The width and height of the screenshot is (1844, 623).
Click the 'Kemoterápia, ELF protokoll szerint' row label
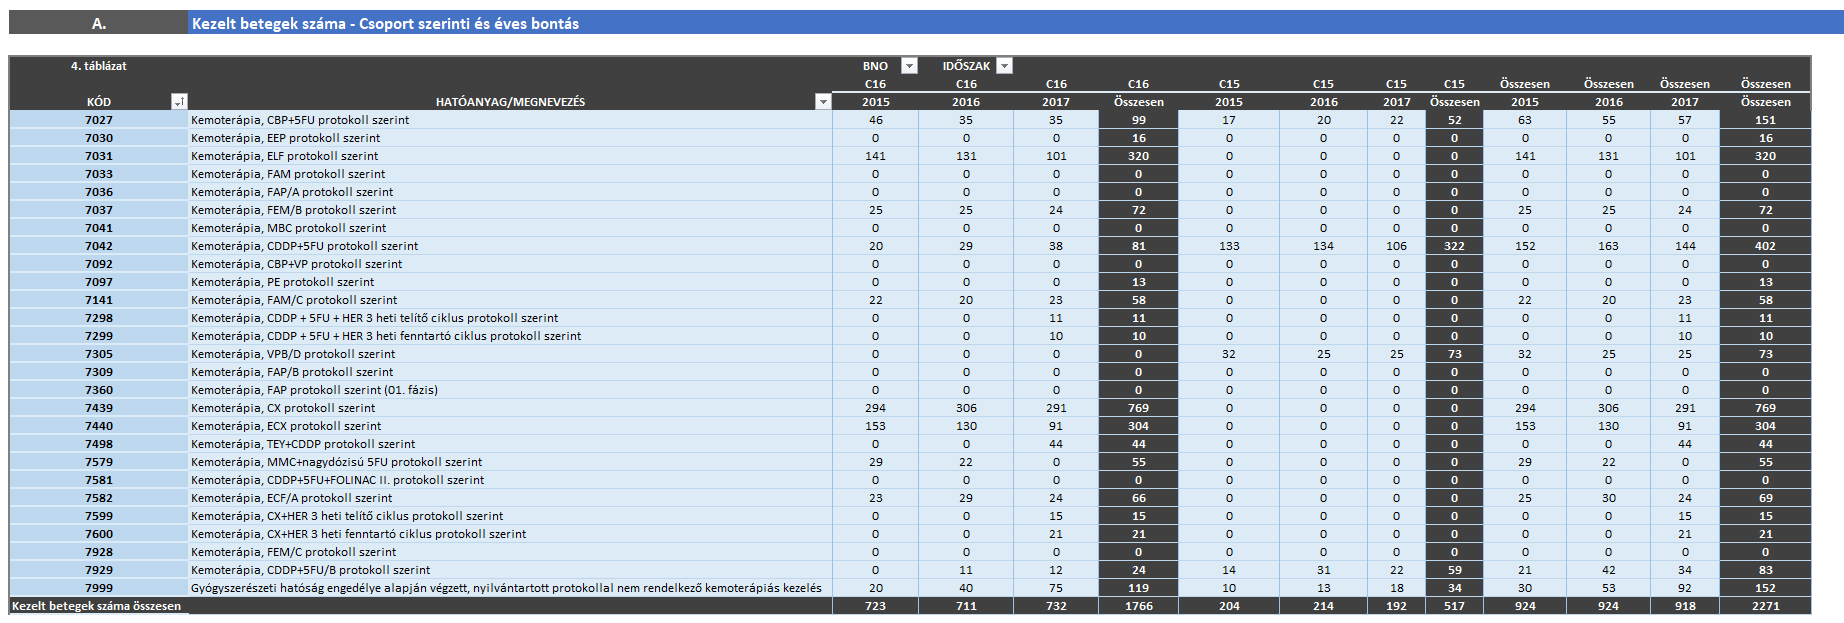(284, 156)
